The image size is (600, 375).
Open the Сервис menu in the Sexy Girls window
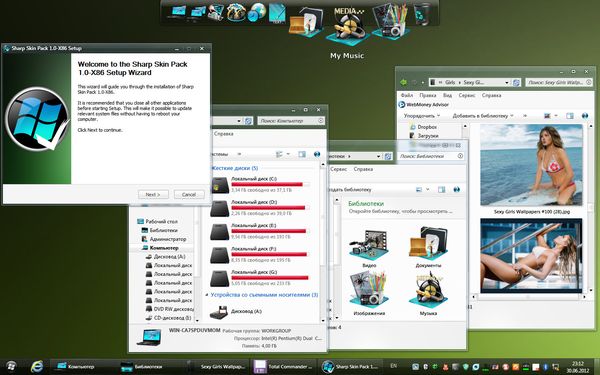coord(466,95)
